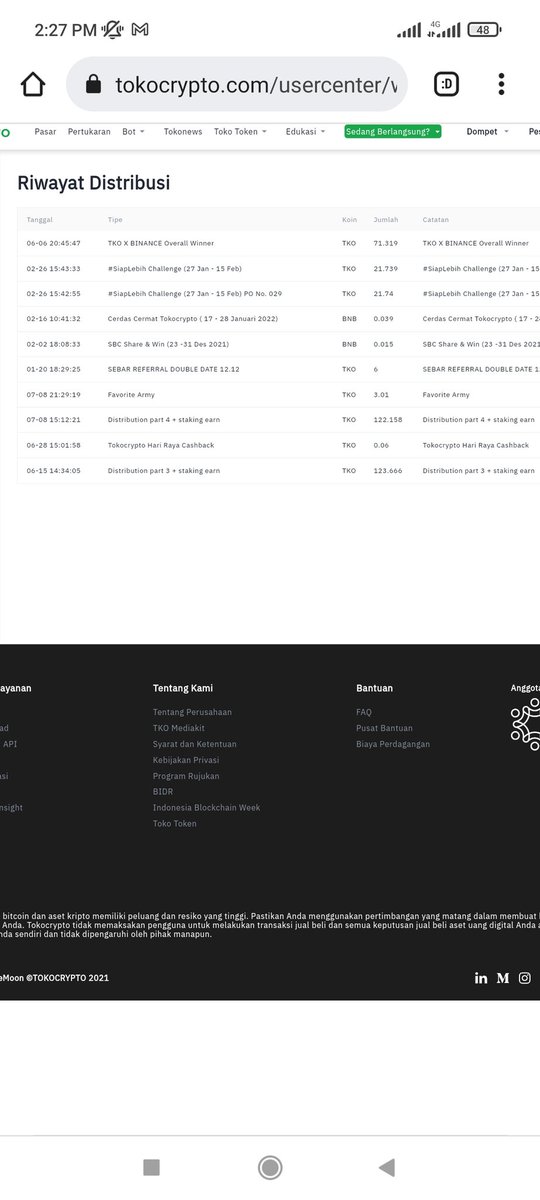Click the Koin column header
Screen dimensions: 540x1200
[x=349, y=219]
